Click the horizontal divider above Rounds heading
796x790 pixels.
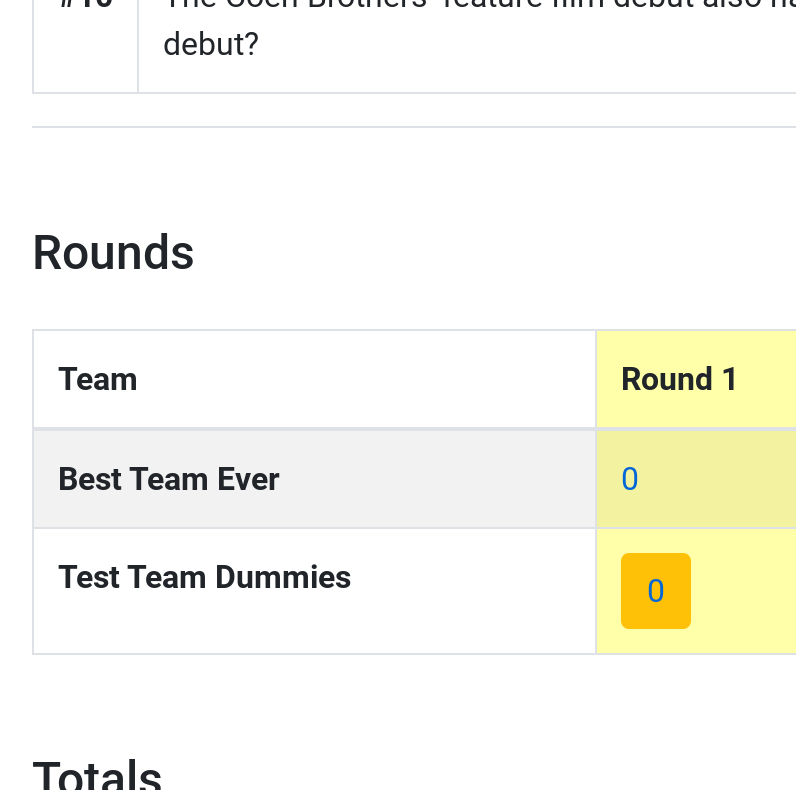[414, 127]
